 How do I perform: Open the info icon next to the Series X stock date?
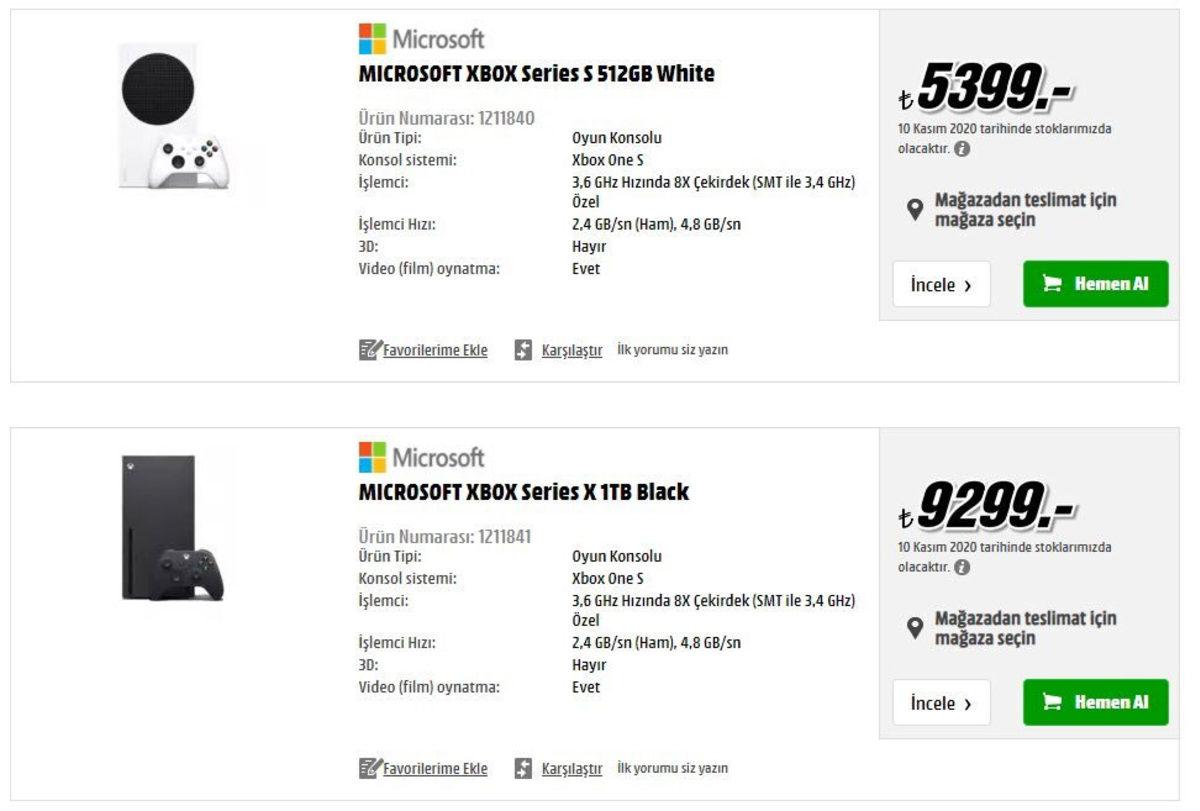[x=964, y=566]
